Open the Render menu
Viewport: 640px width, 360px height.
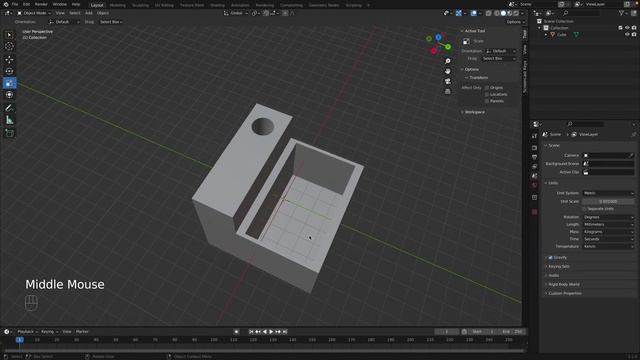point(41,4)
